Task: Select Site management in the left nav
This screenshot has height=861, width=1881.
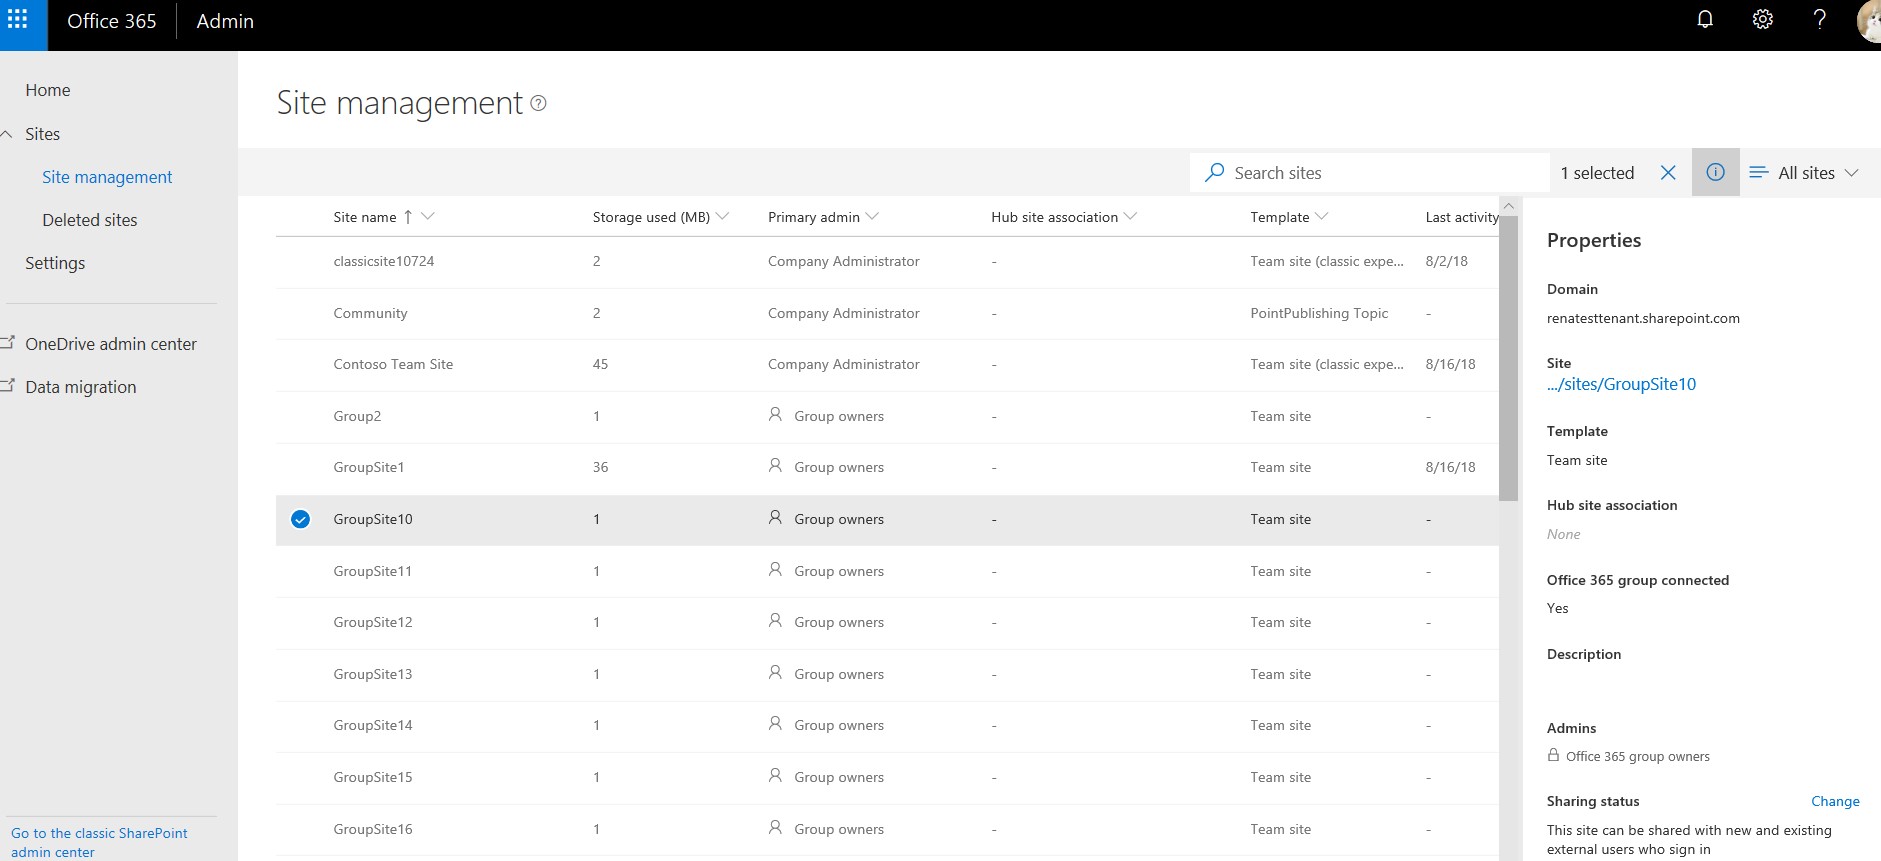Action: click(107, 177)
